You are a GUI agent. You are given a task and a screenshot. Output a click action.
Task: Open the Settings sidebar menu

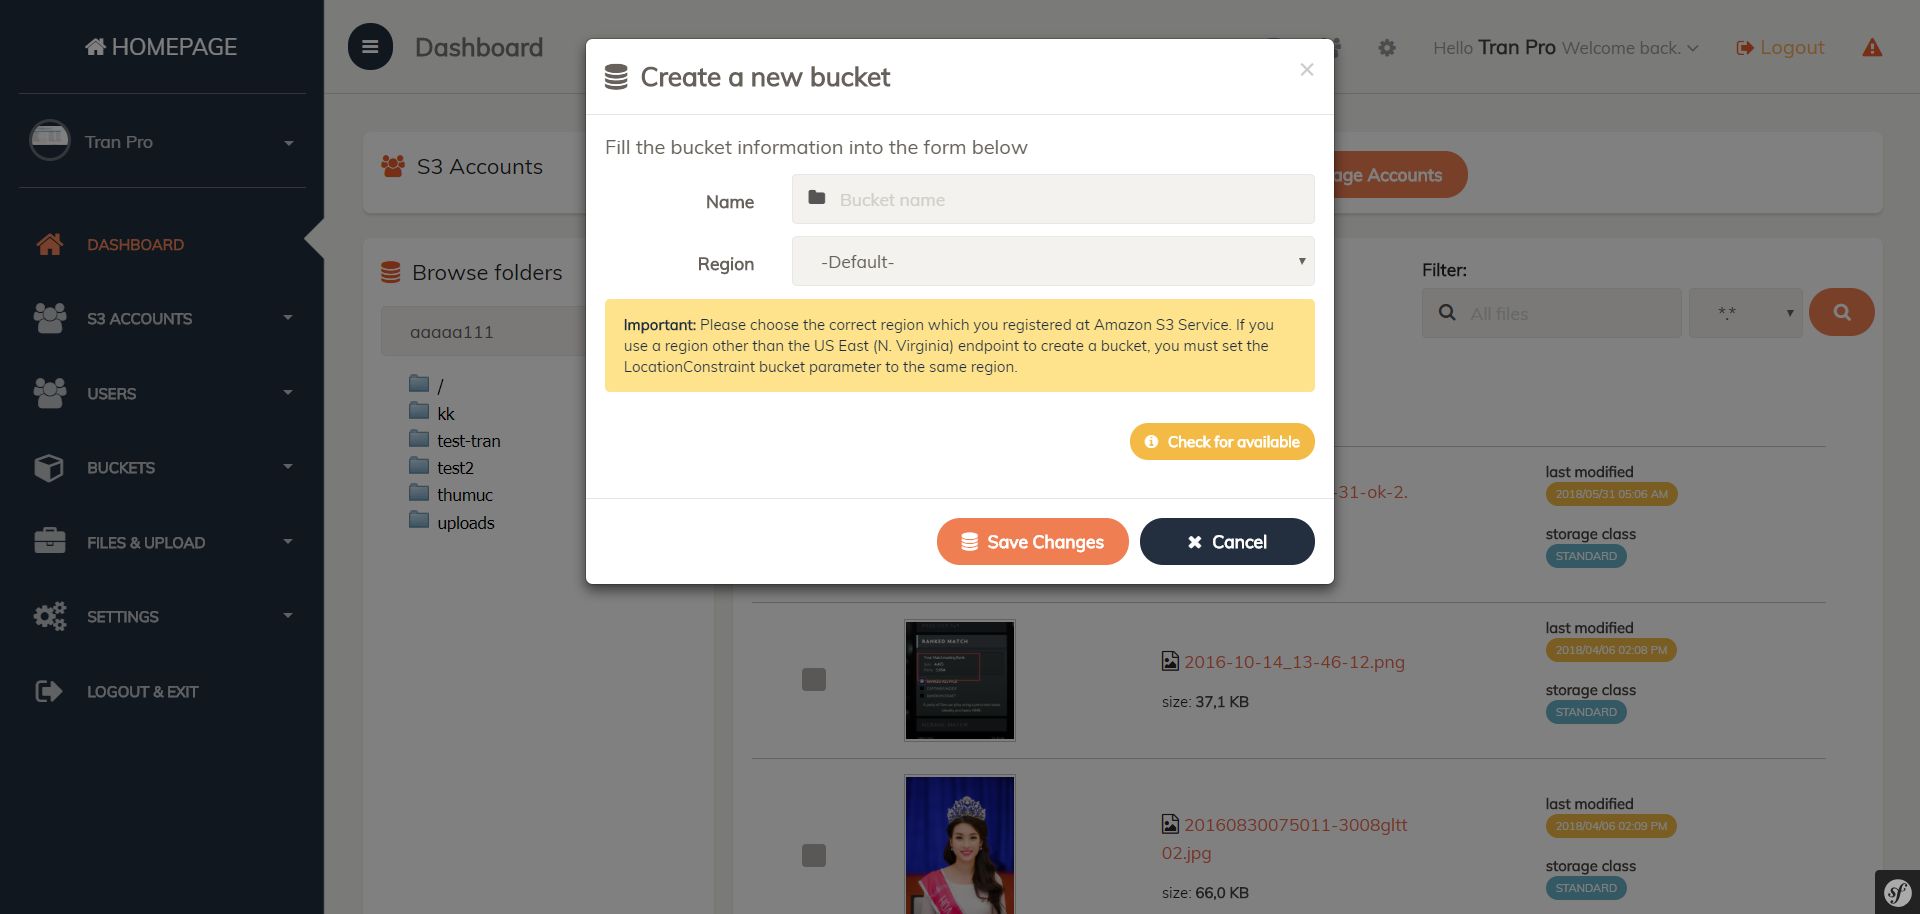coord(162,617)
